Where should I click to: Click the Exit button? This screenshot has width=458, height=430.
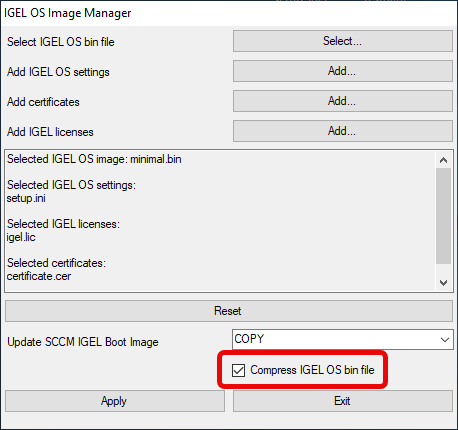(x=343, y=401)
